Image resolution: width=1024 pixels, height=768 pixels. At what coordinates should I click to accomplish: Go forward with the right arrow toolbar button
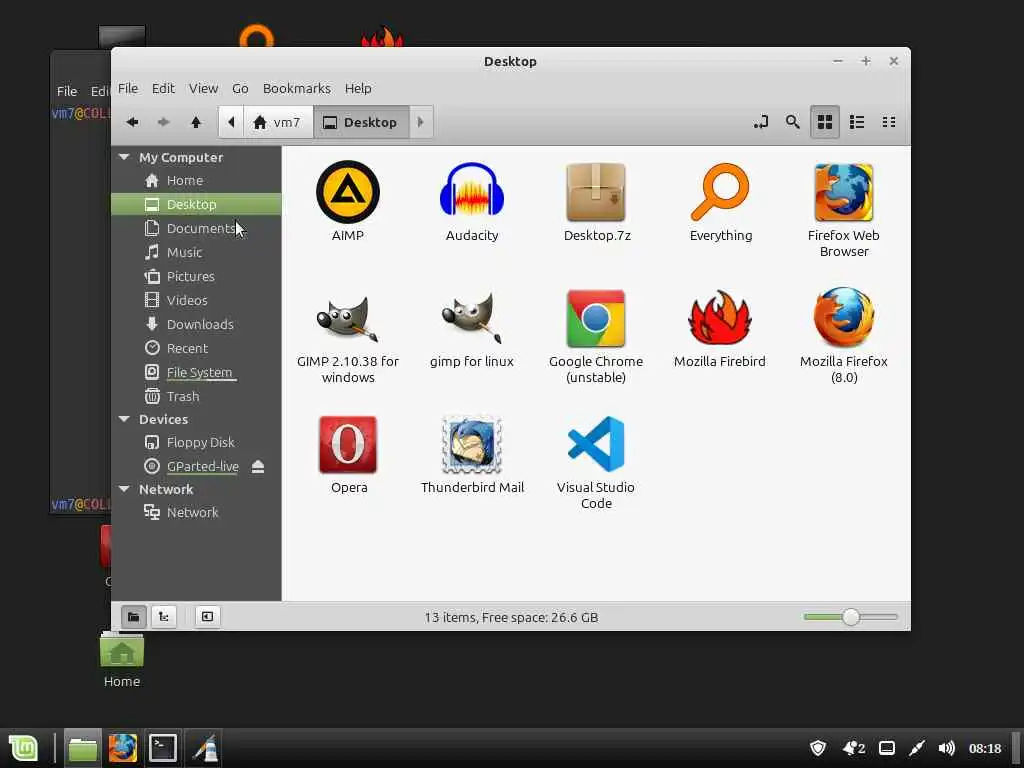click(x=164, y=122)
